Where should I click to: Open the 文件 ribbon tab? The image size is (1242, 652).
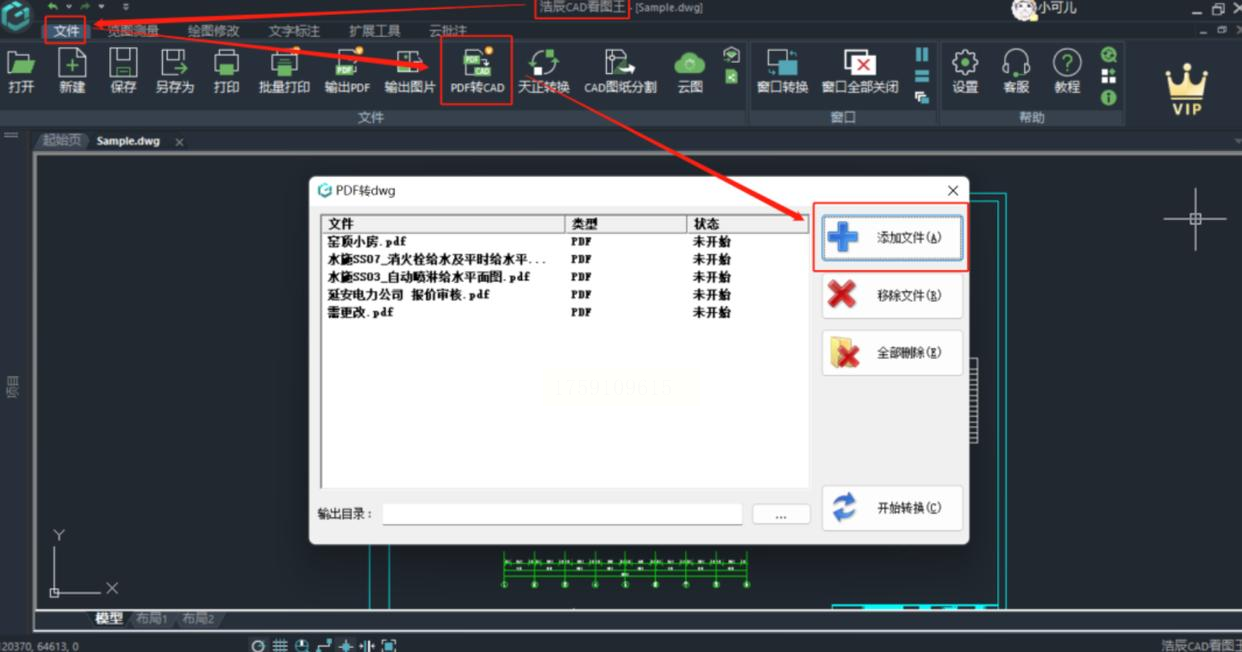66,31
